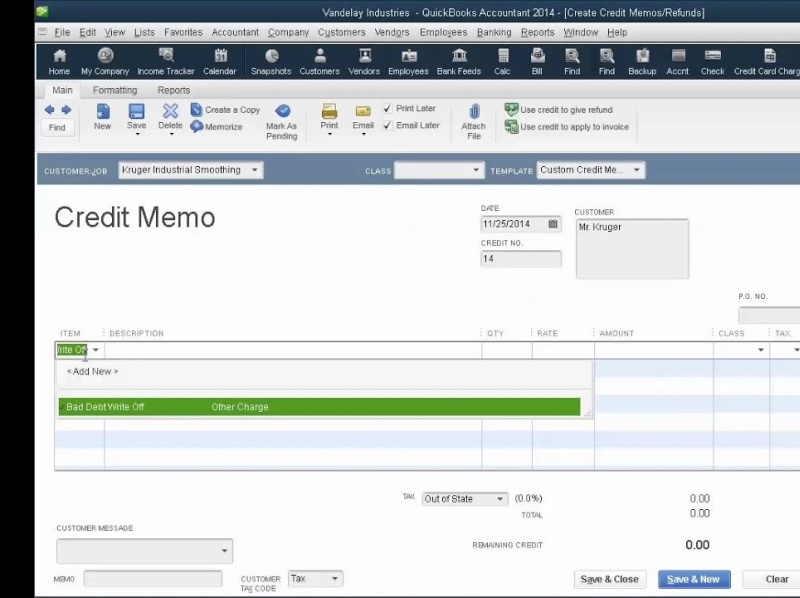The height and width of the screenshot is (598, 800).
Task: Click the Credit No. field
Action: [x=520, y=259]
